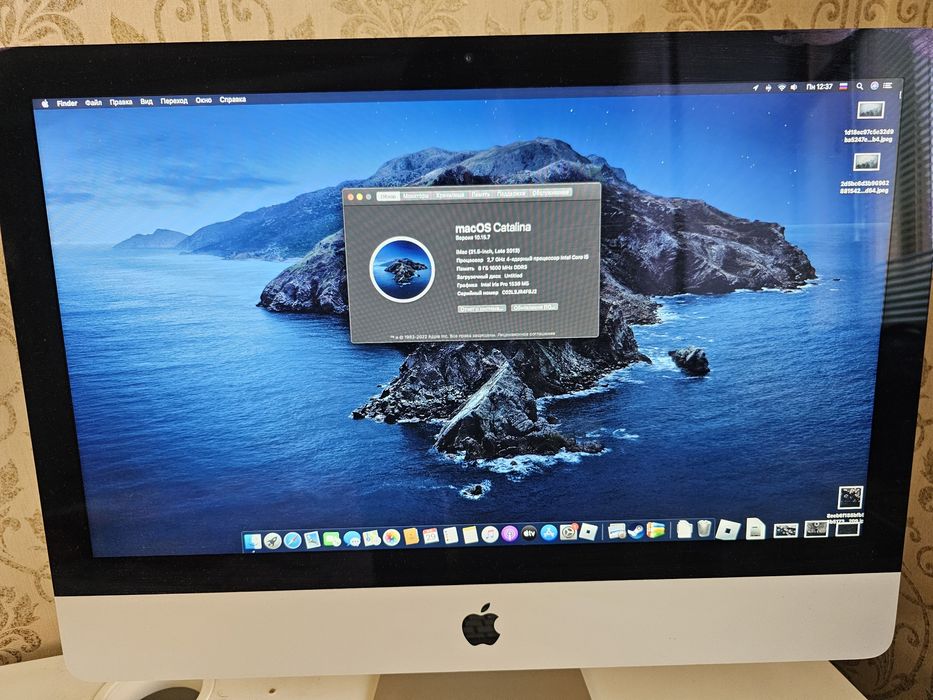
Task: Click serial number value C02L9JR4F8J2
Action: (x=519, y=292)
